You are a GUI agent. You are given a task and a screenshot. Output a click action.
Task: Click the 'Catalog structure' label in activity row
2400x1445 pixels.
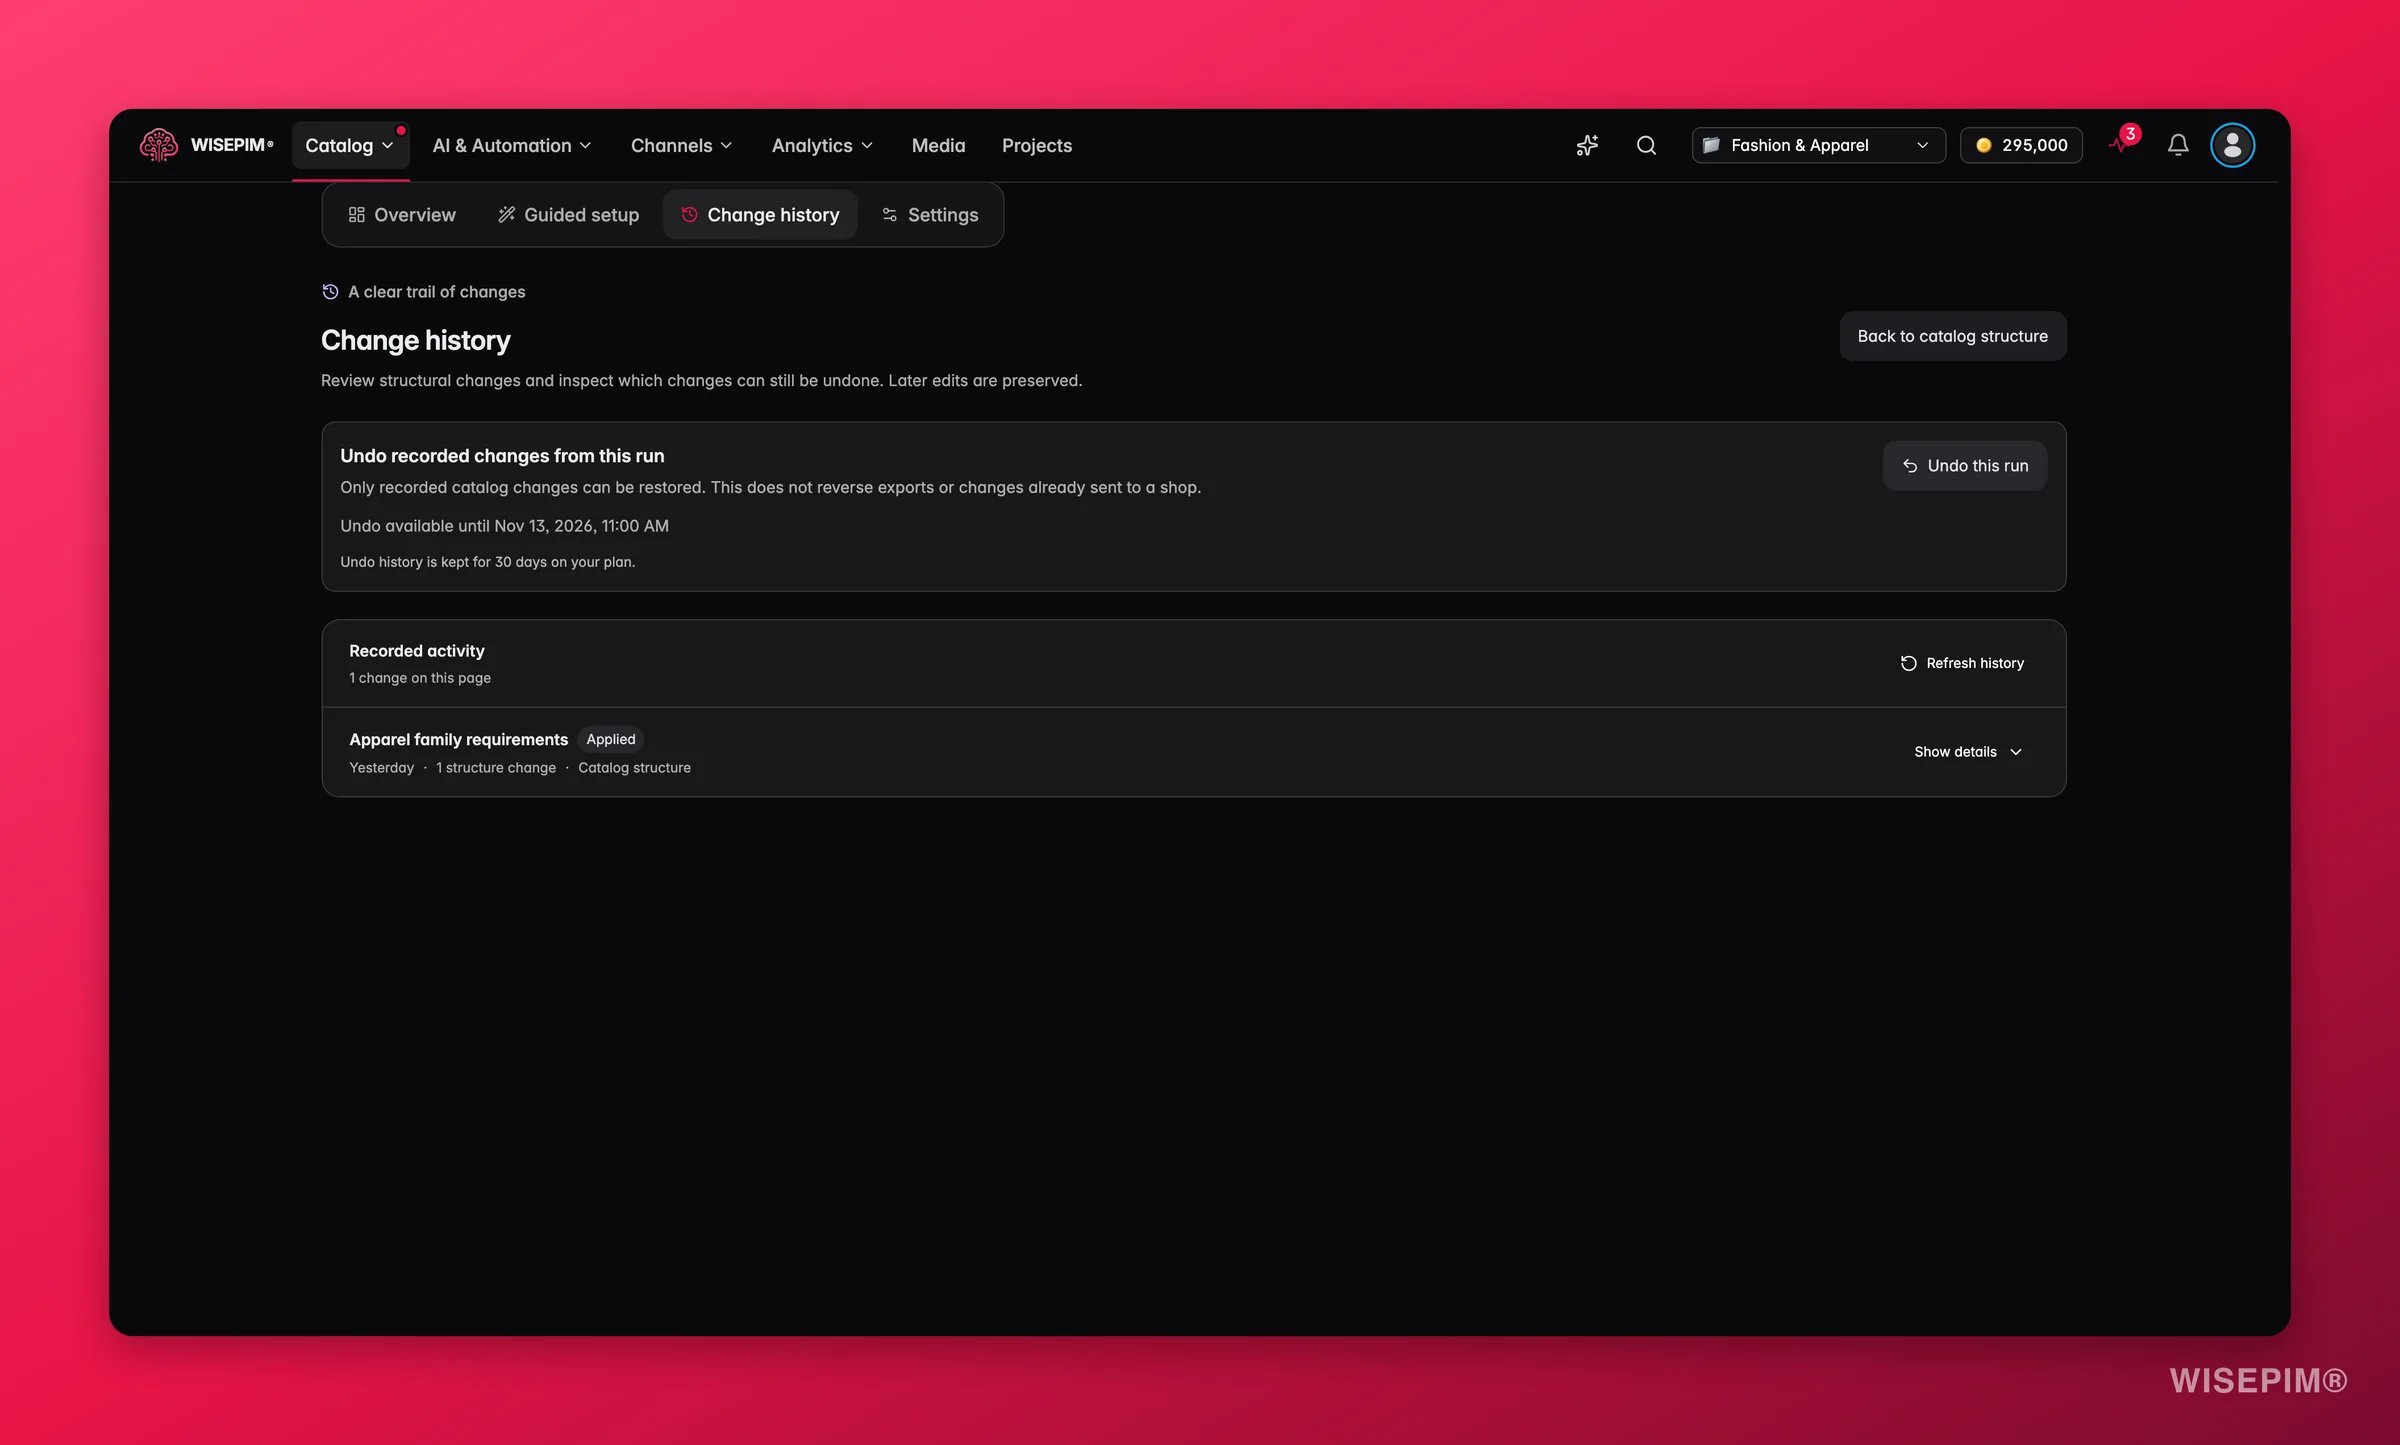click(634, 768)
